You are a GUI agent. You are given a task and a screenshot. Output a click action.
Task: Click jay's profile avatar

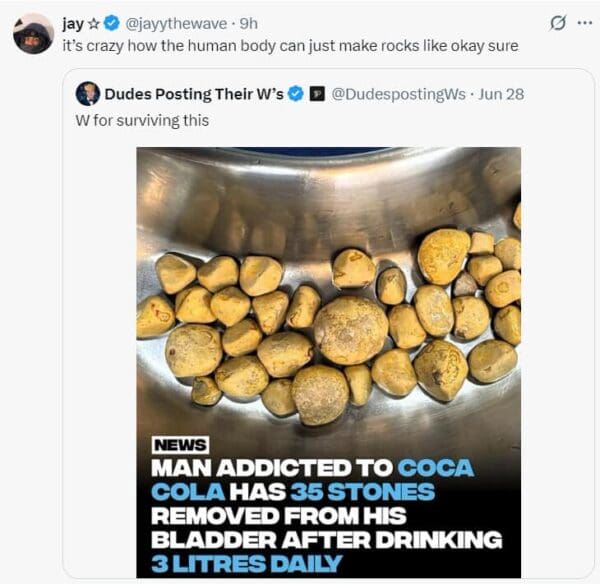pyautogui.click(x=33, y=34)
